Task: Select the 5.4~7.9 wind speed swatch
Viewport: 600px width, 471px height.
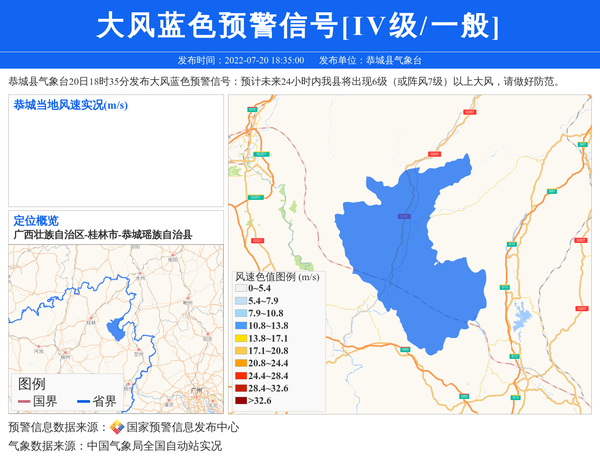Action: tap(240, 301)
